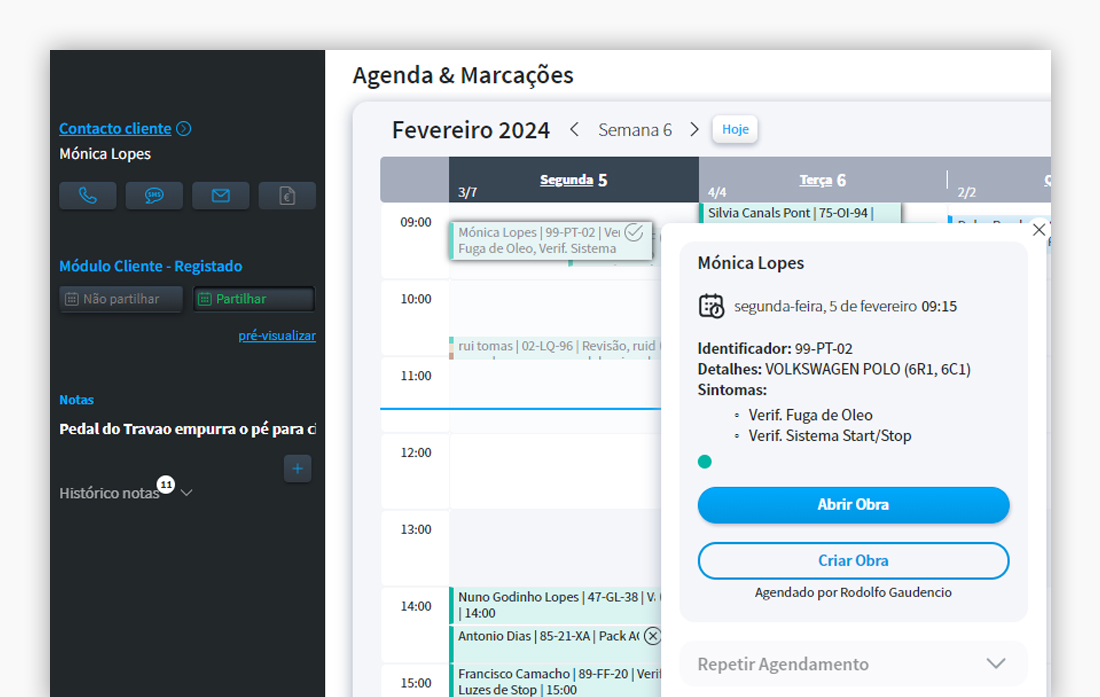Click Agendado por Rodolfo Gaudencio text
The image size is (1100, 697).
coord(853,593)
